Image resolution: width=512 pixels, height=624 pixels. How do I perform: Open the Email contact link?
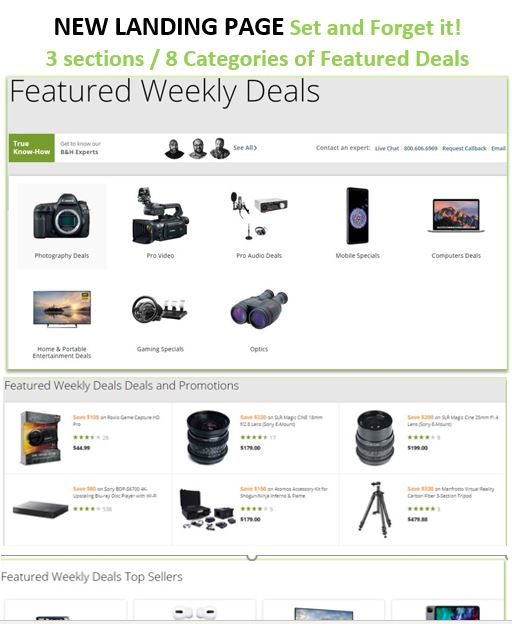[x=498, y=148]
